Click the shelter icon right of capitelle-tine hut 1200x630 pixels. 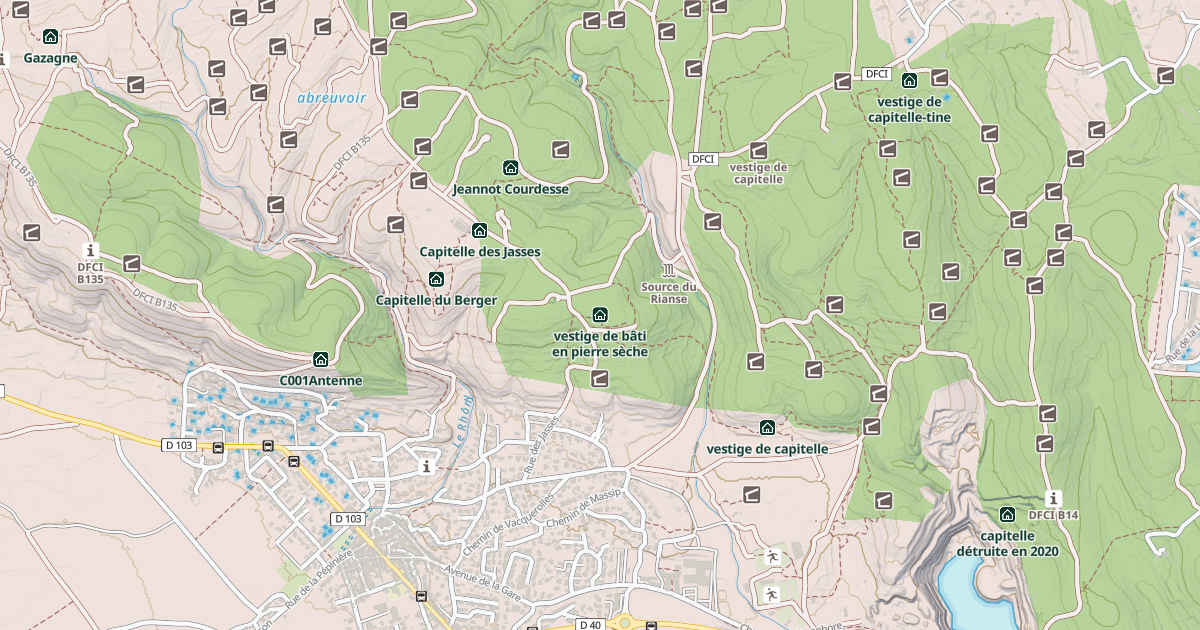coord(940,77)
